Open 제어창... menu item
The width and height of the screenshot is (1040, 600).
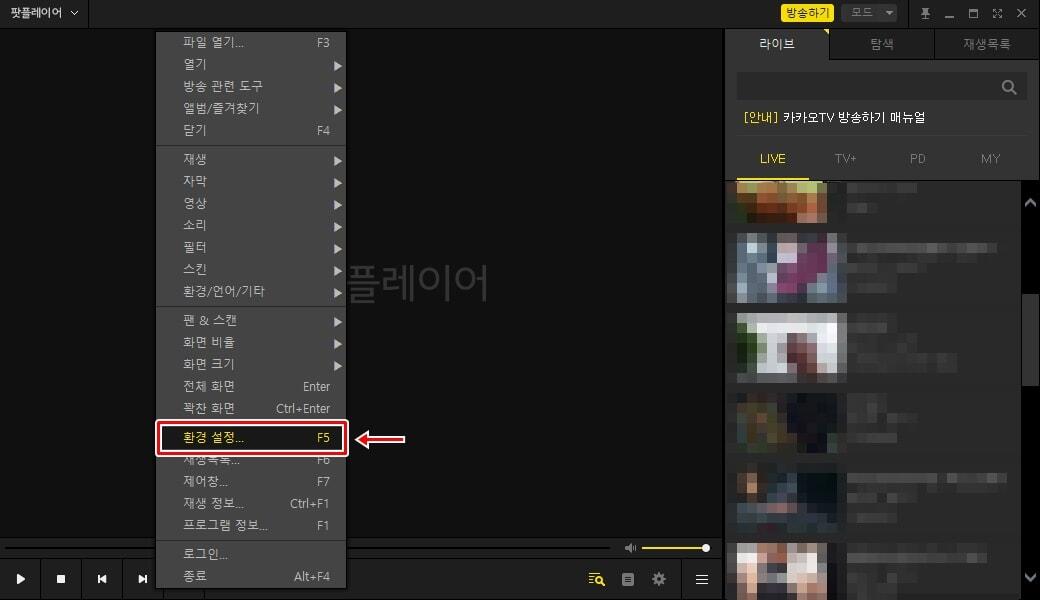[251, 481]
